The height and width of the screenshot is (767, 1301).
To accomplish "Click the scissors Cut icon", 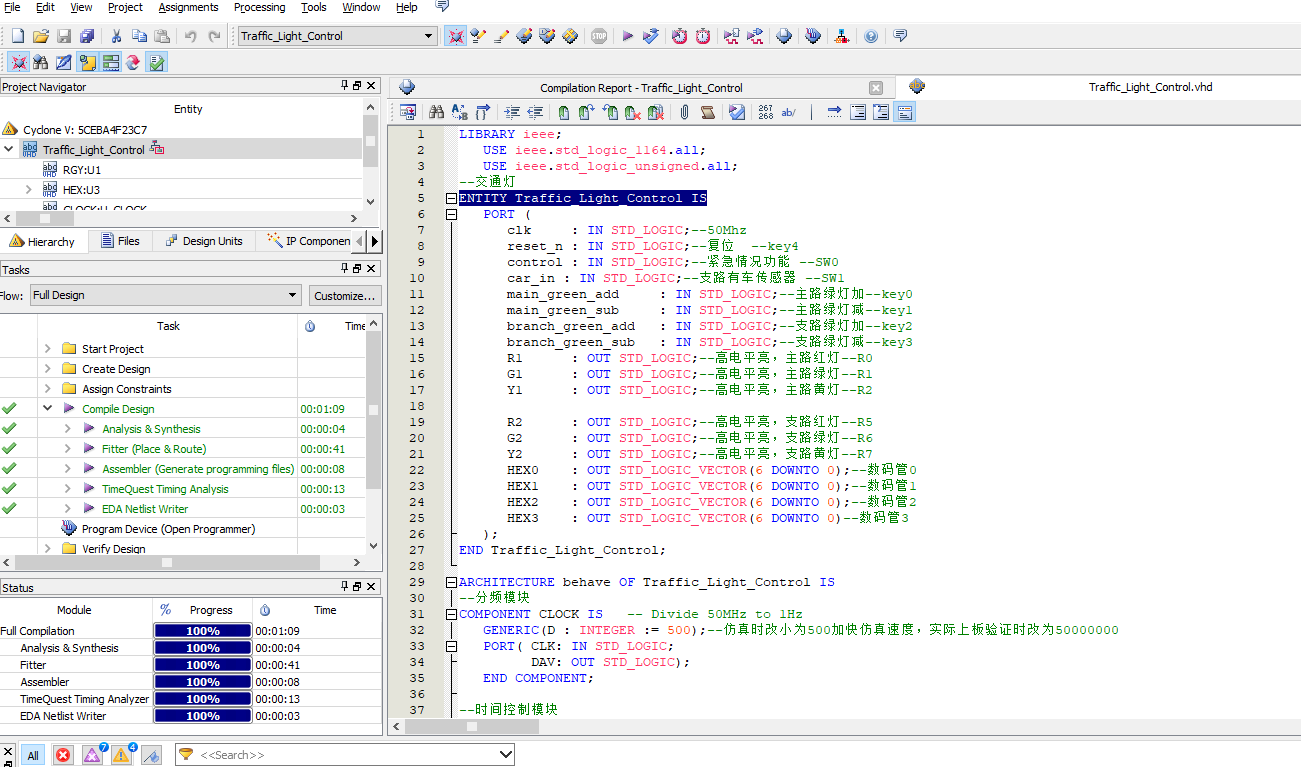I will [116, 36].
